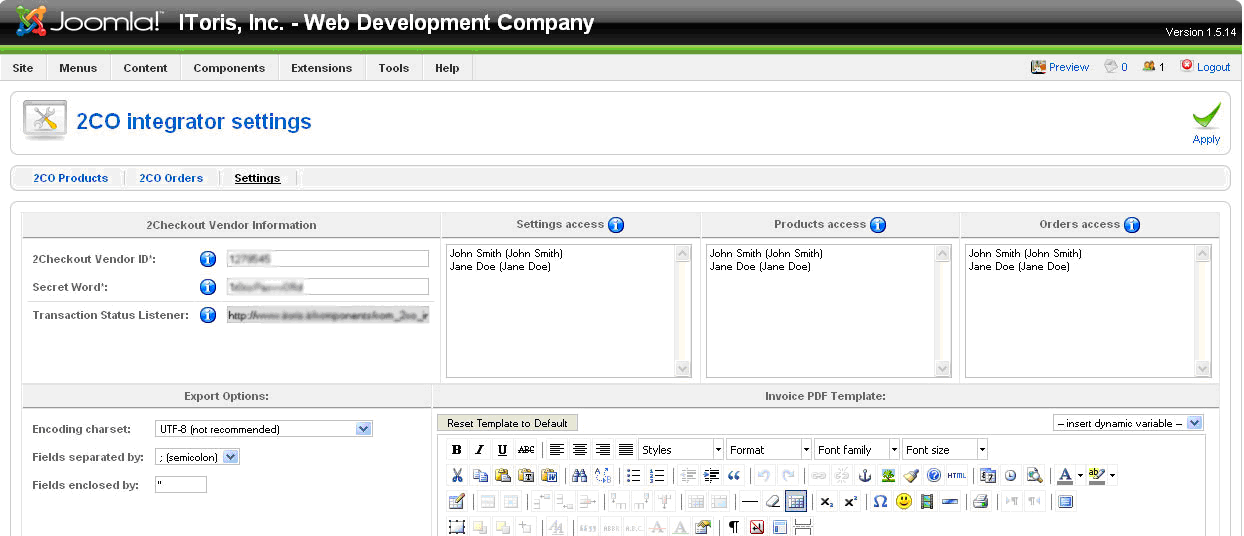Toggle strikethrough (ABC) formatting
This screenshot has width=1244, height=536.
[x=526, y=450]
